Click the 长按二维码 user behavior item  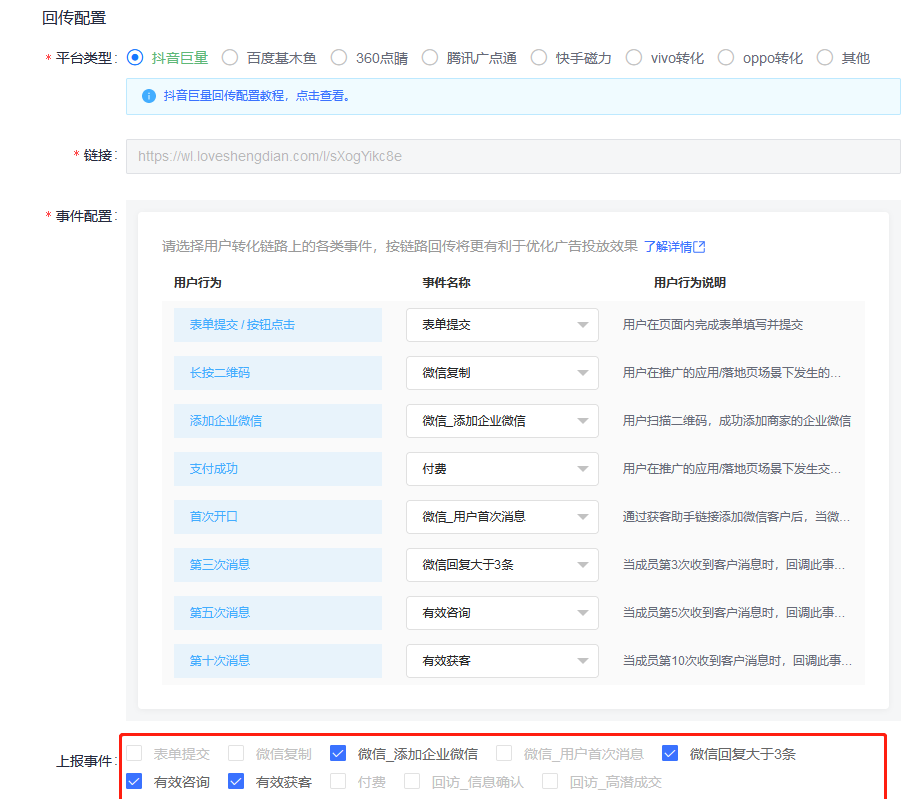coord(277,373)
